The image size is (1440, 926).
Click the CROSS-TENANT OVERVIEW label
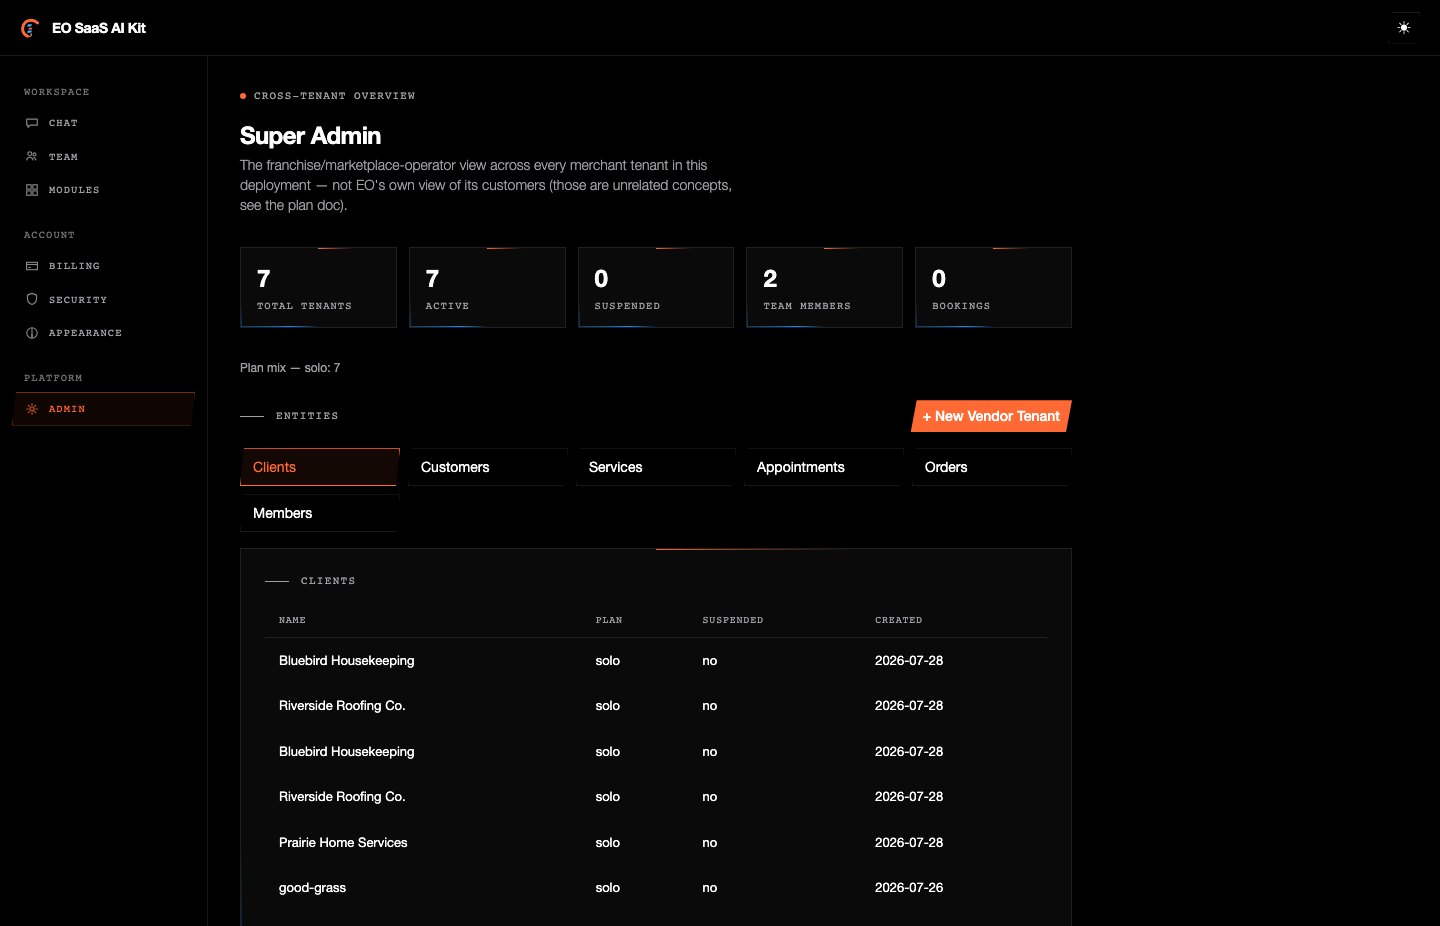[334, 96]
